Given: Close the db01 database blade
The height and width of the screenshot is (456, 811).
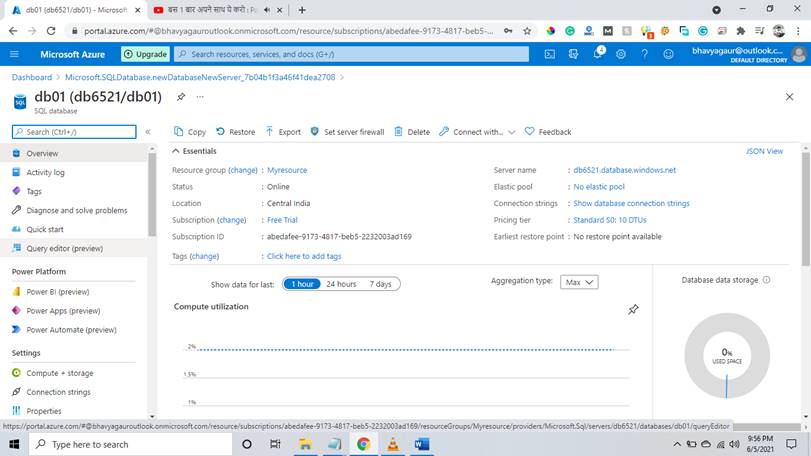Looking at the screenshot, I should click(789, 97).
